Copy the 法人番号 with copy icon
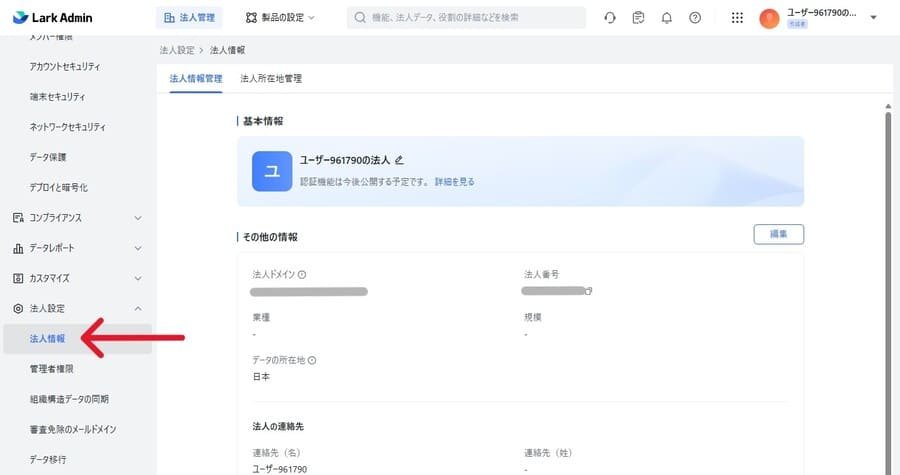Image resolution: width=900 pixels, height=475 pixels. coord(588,291)
